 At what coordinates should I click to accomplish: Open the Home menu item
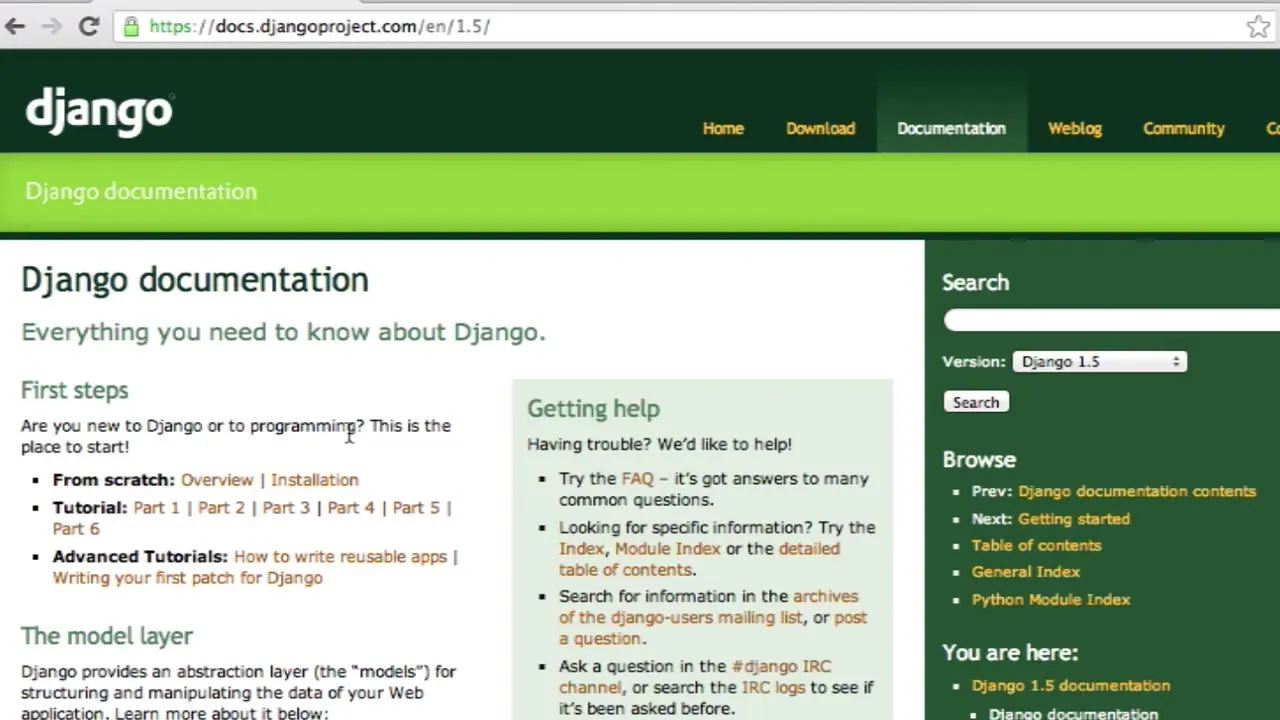[x=723, y=128]
